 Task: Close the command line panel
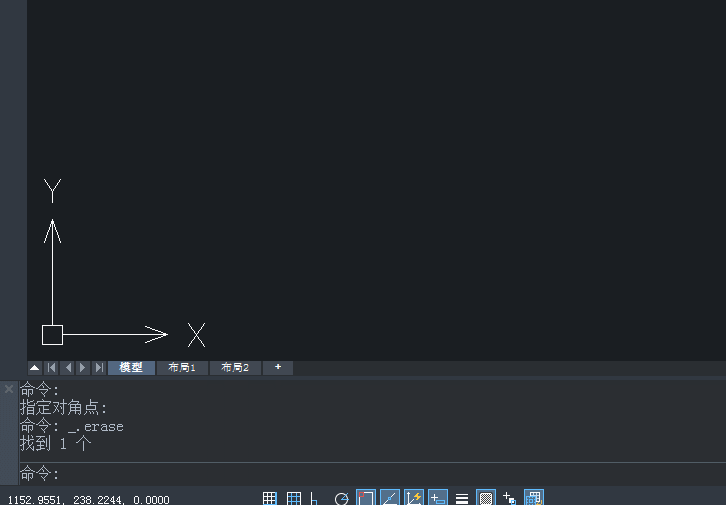point(9,389)
